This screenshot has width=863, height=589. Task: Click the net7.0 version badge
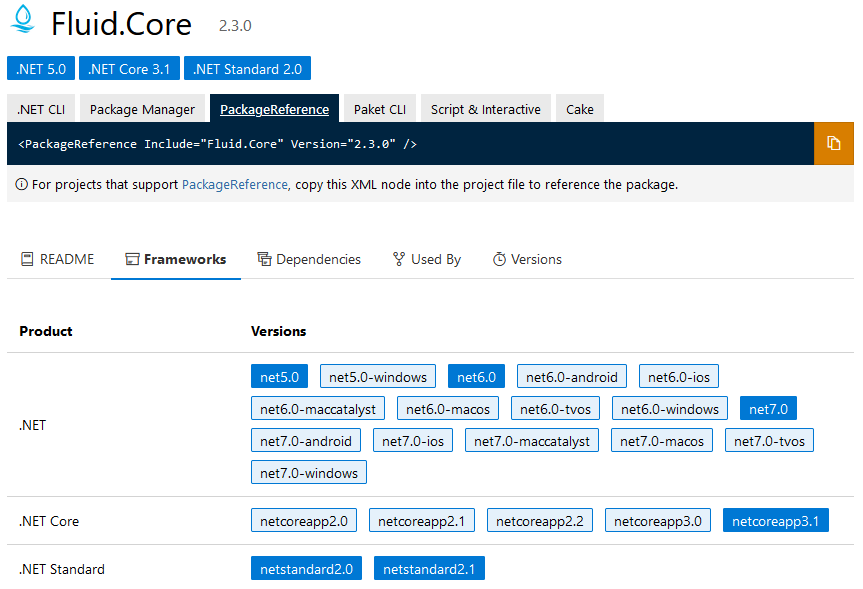768,408
